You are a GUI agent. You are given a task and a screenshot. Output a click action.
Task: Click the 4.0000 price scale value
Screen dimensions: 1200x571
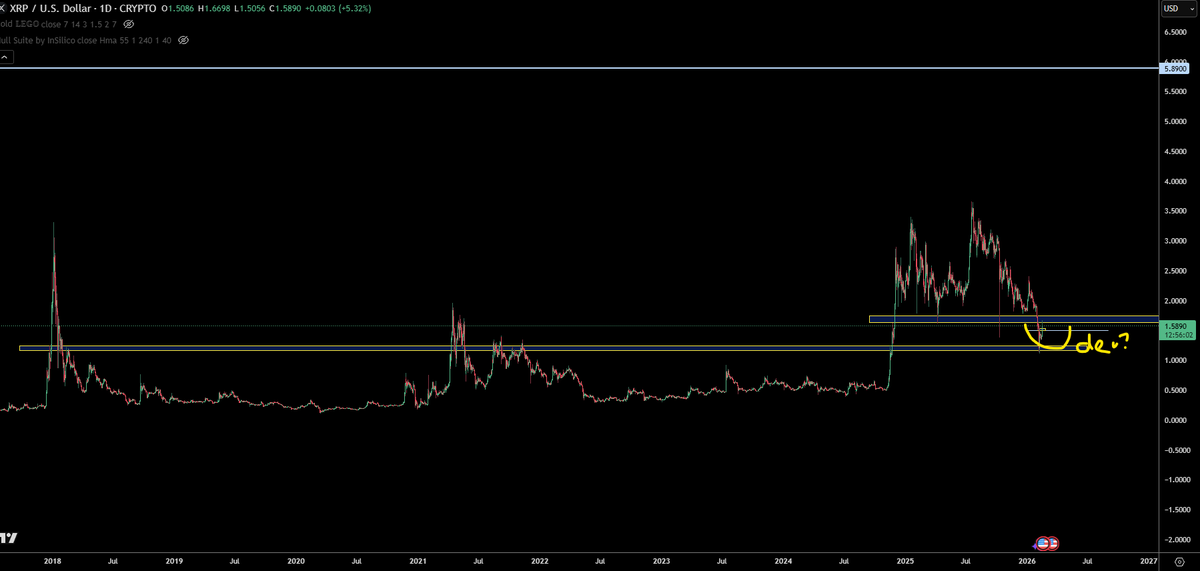1176,181
